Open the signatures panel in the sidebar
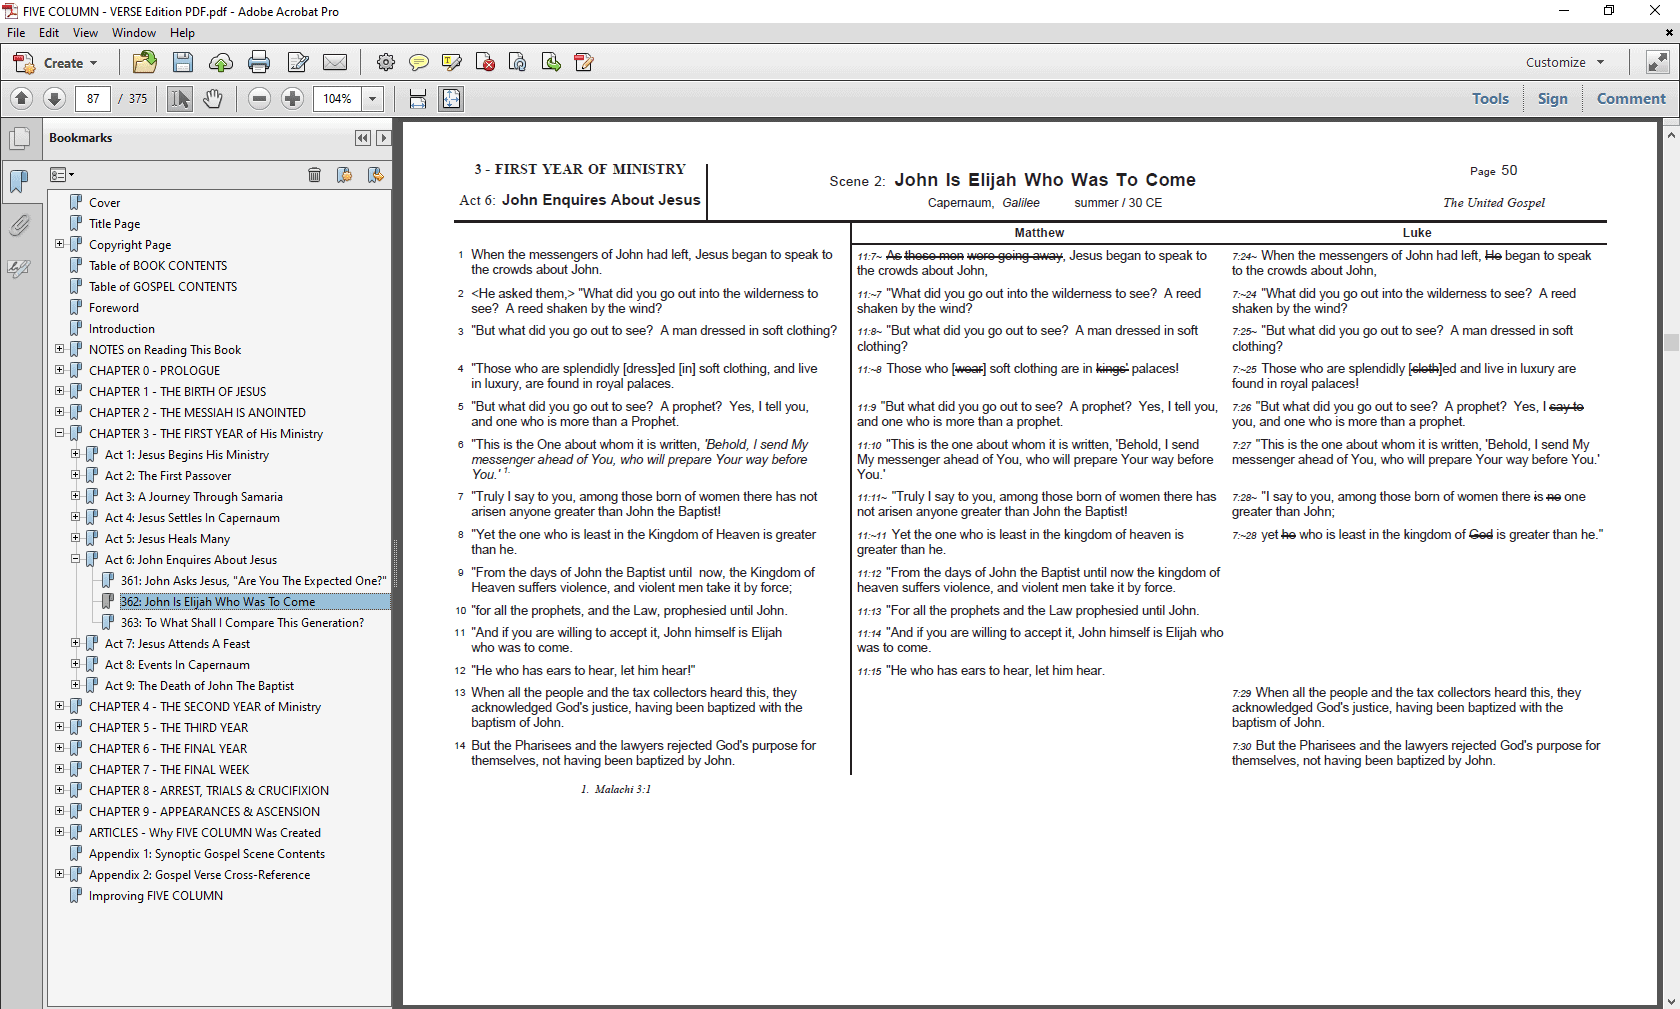1680x1009 pixels. click(x=20, y=268)
